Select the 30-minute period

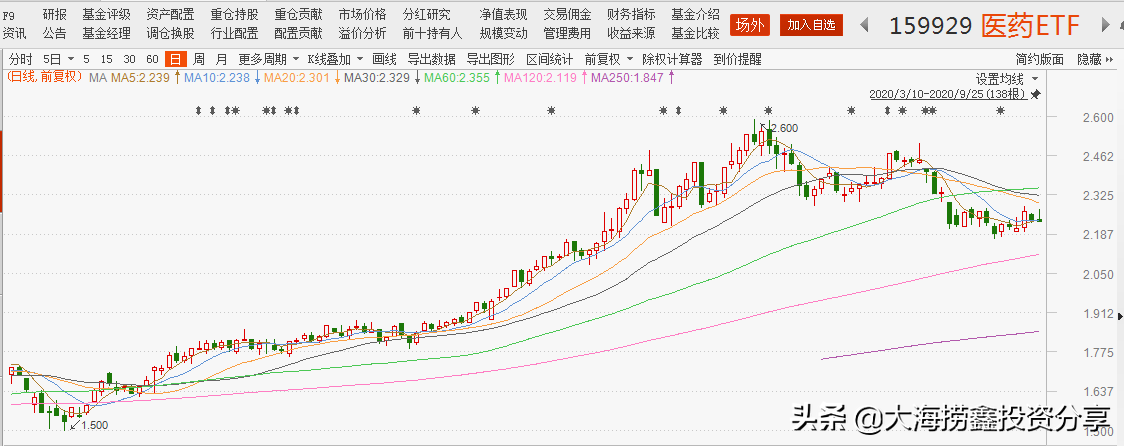tap(129, 59)
